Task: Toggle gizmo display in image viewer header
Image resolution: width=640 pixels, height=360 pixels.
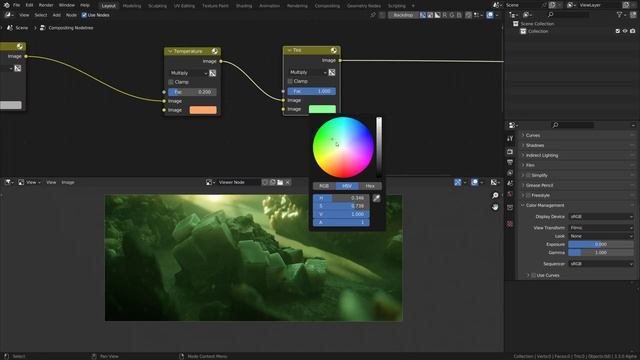Action: 458,182
